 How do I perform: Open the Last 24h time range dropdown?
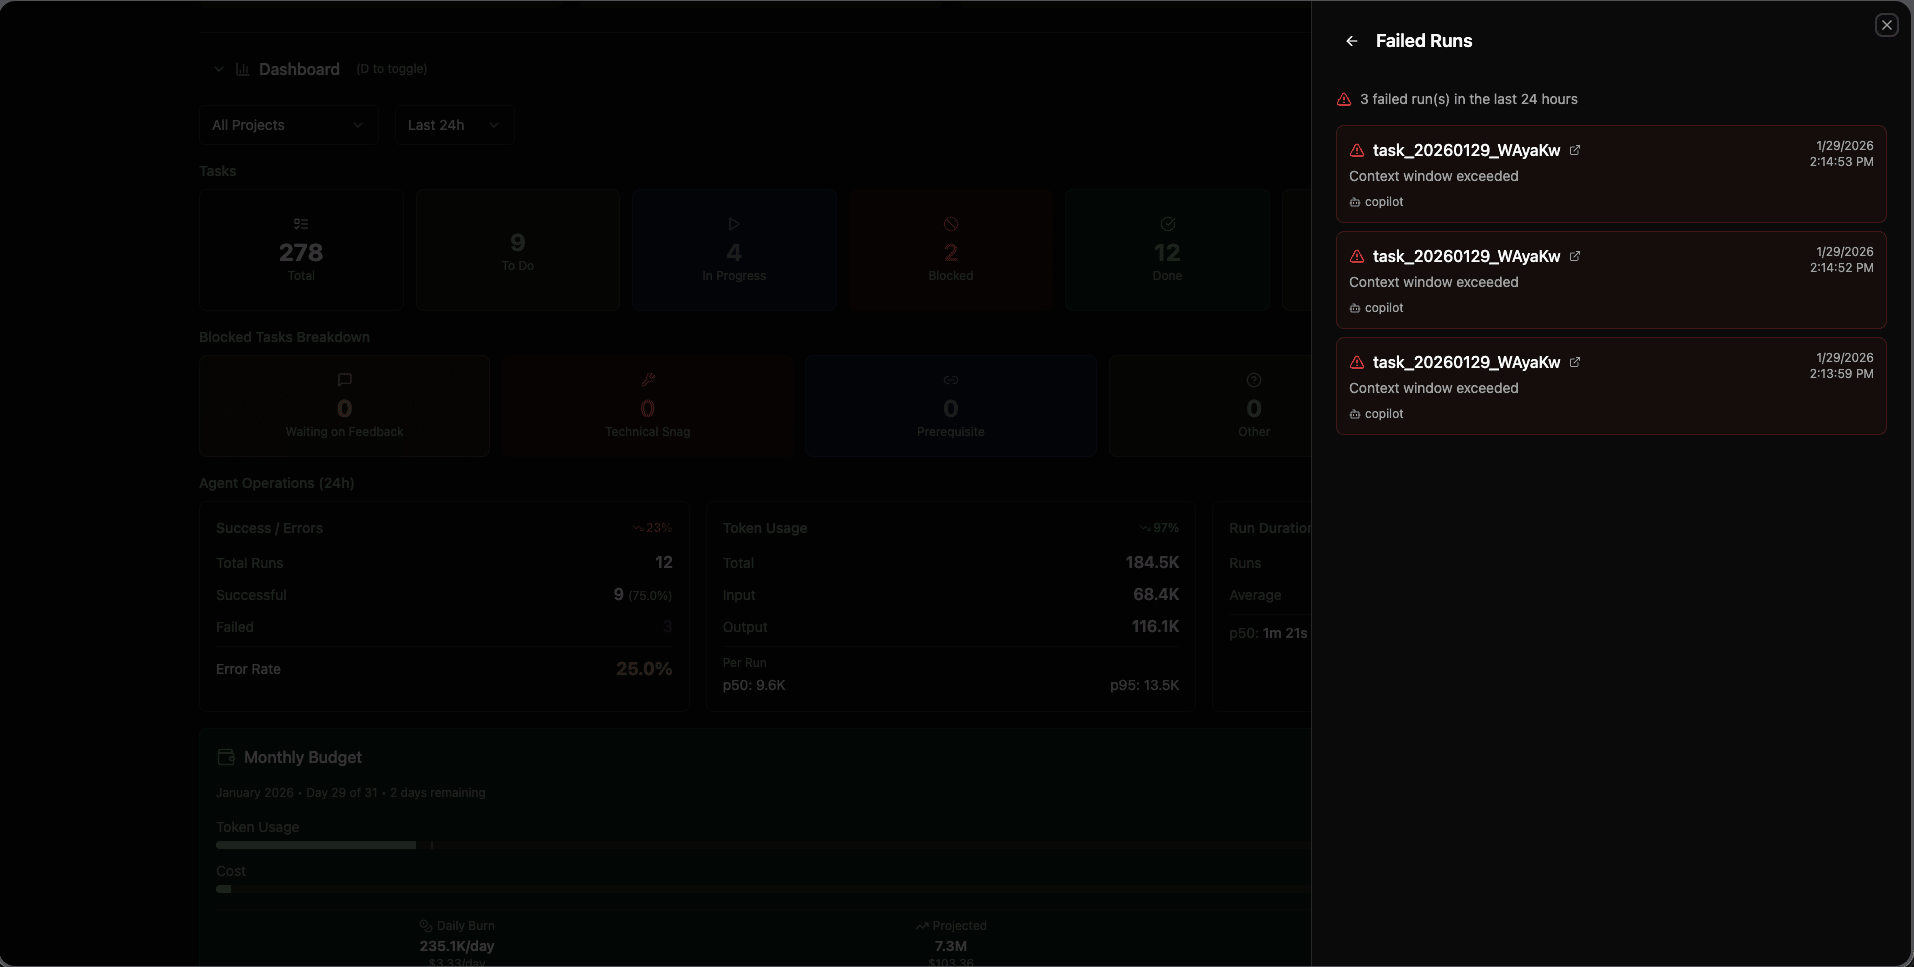[x=454, y=125]
